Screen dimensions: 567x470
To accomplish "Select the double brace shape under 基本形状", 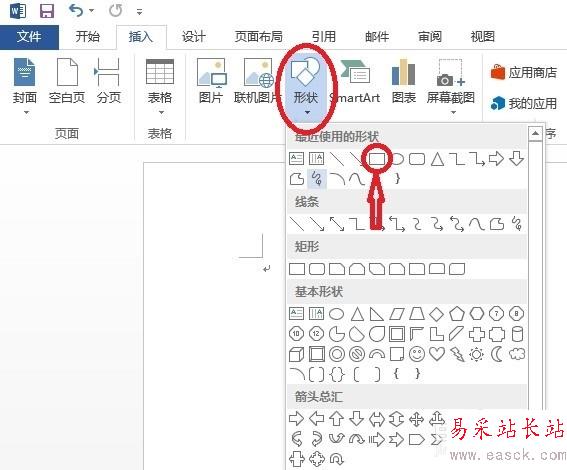I will [x=337, y=374].
